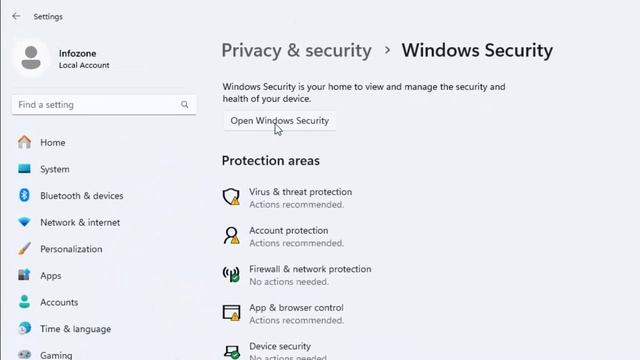
Task: Focus the Find a setting search box
Action: (104, 105)
